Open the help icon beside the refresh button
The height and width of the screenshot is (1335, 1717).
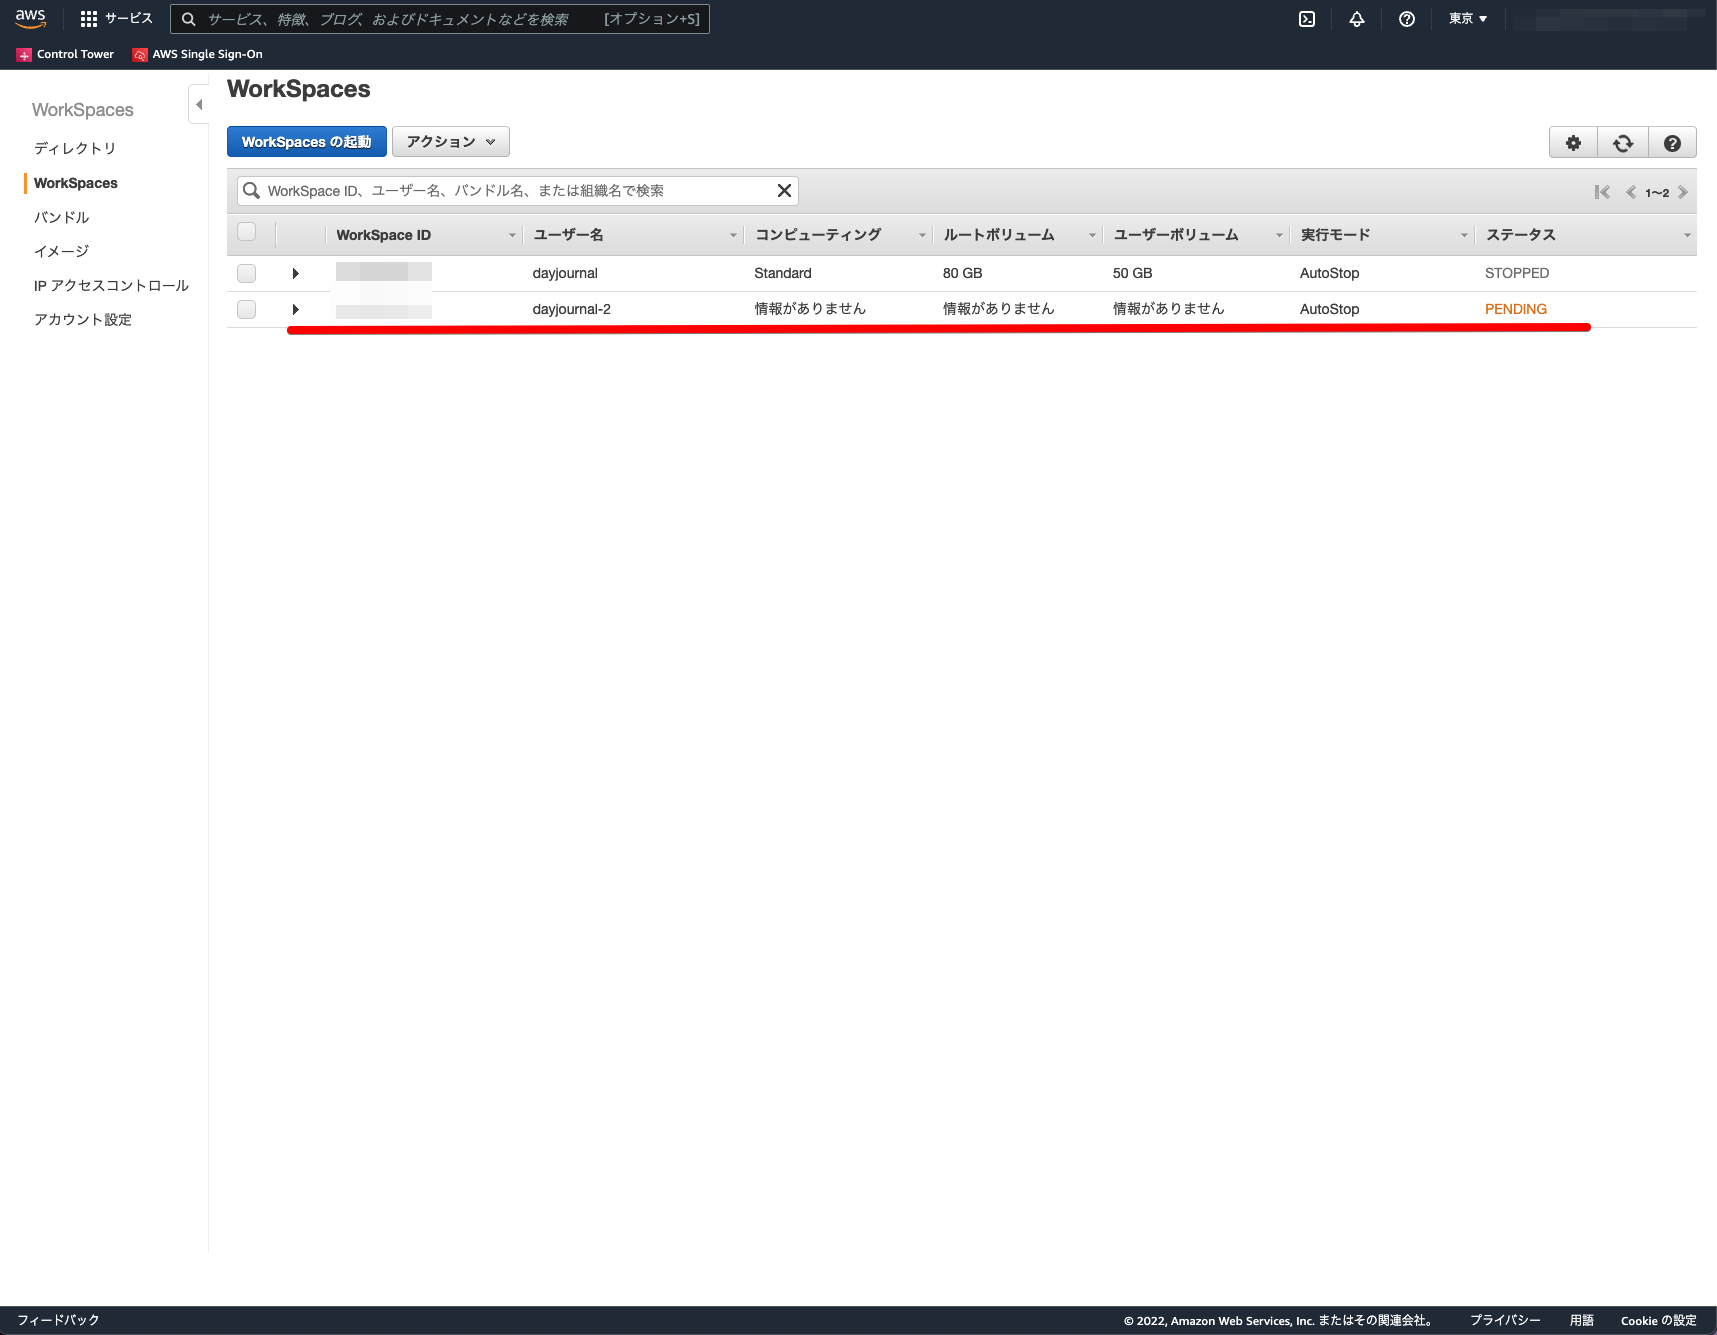click(1671, 142)
